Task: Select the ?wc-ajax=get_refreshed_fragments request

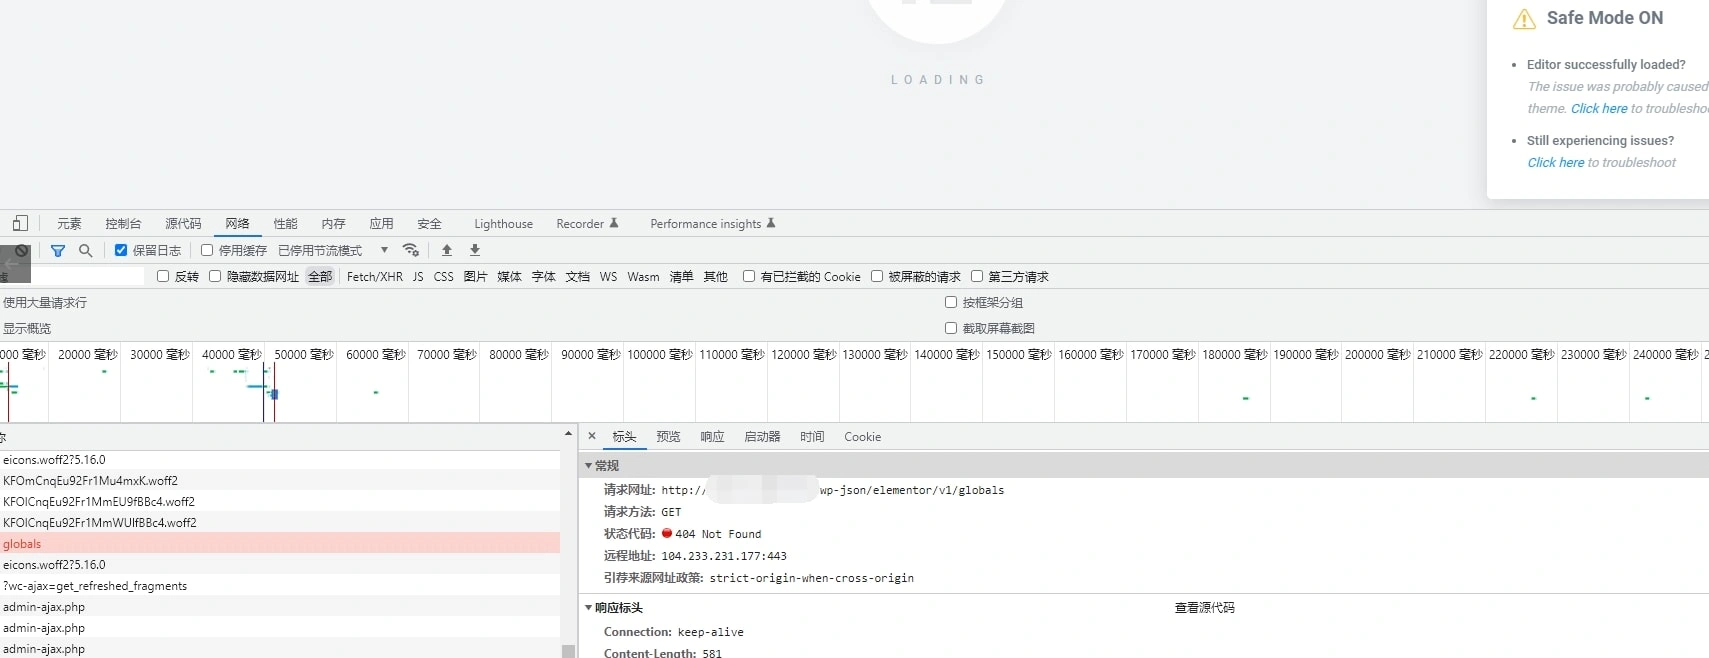Action: pyautogui.click(x=95, y=586)
